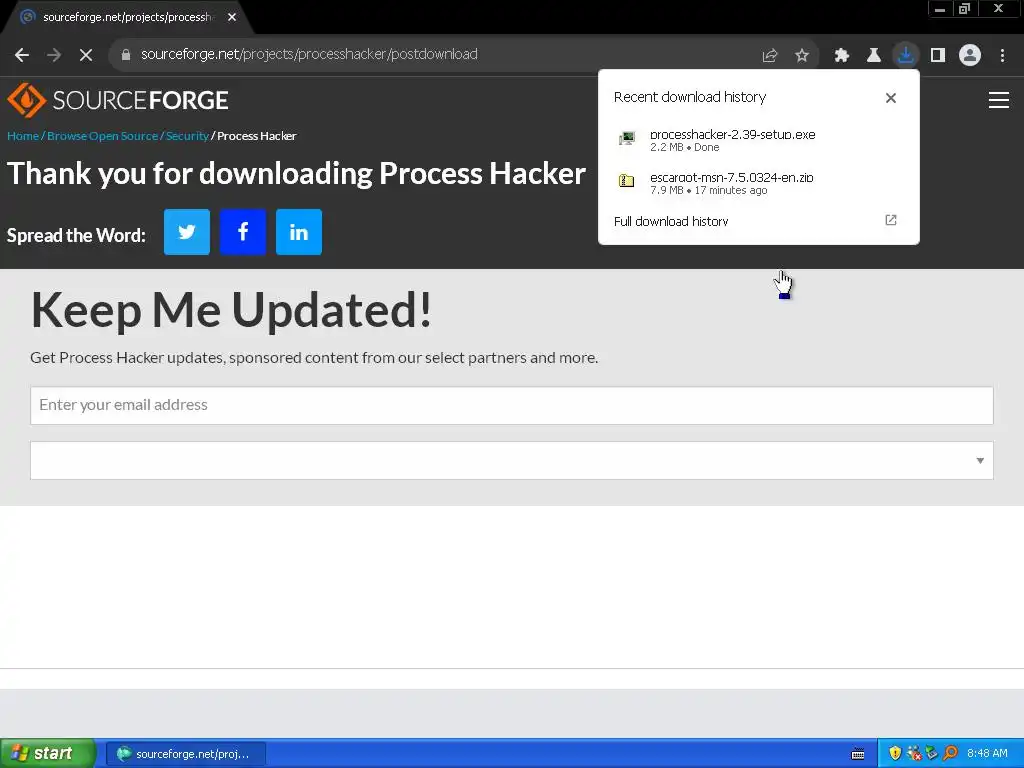Open the Windows Start menu

point(48,753)
